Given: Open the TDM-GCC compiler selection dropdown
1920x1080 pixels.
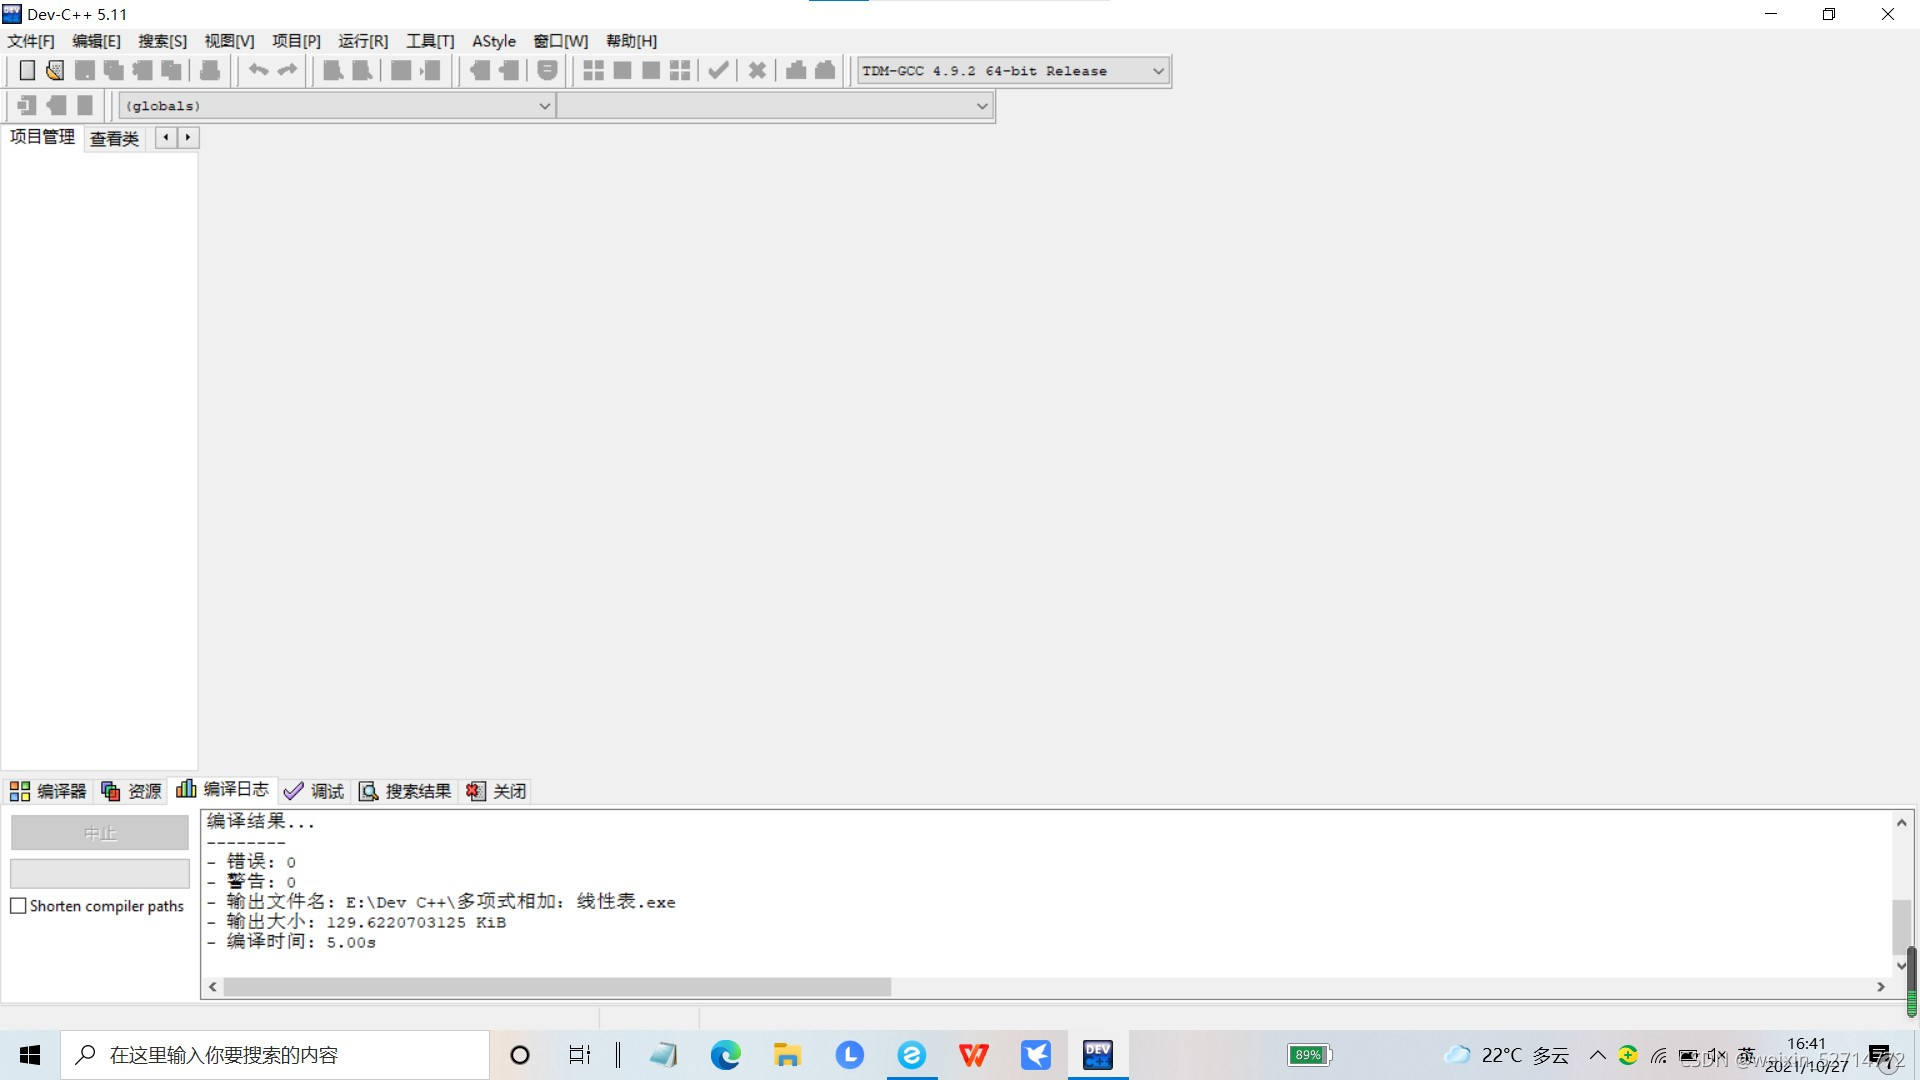Looking at the screenshot, I should coord(1012,71).
